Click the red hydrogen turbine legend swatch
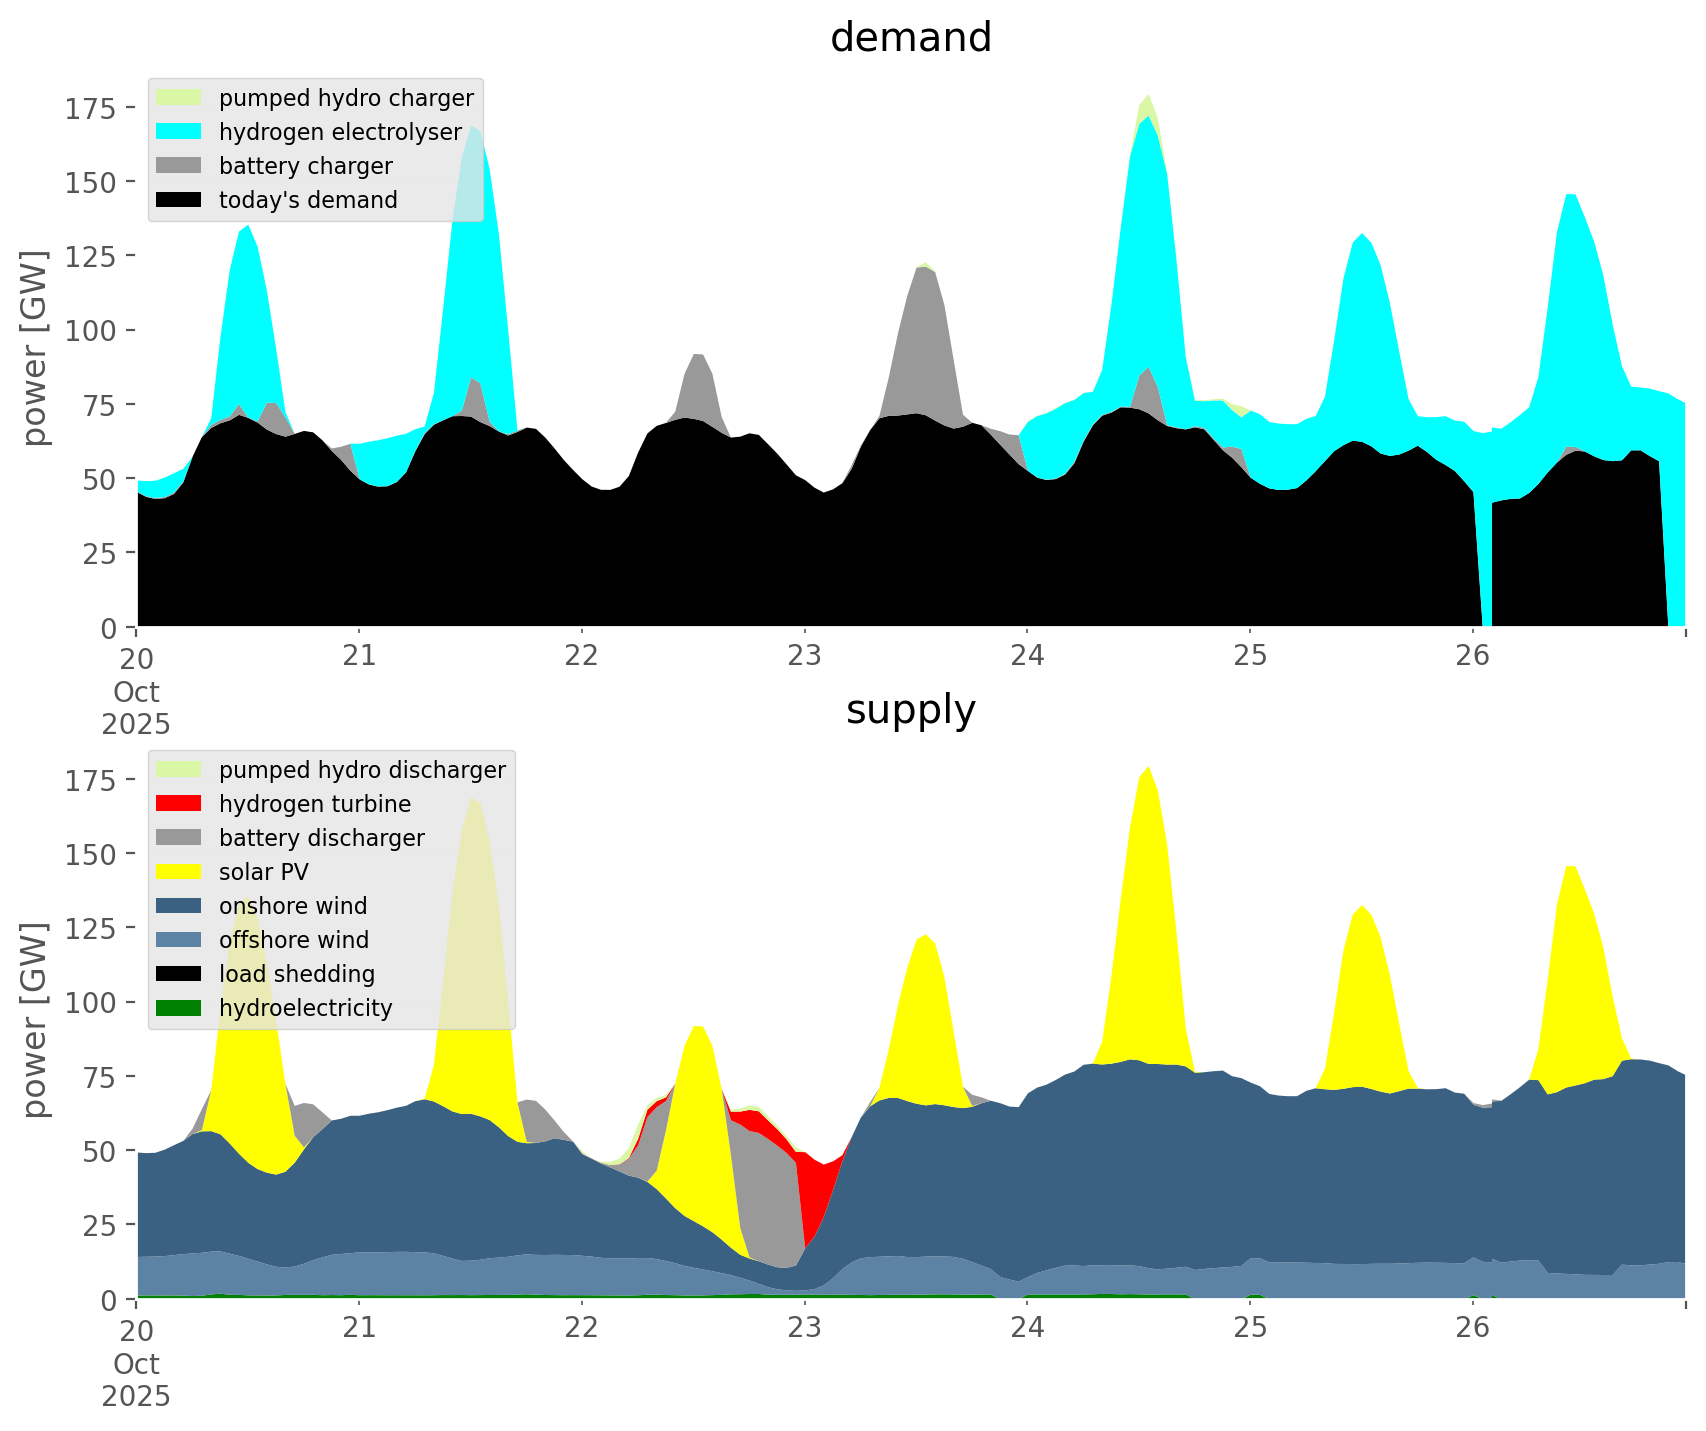1706x1431 pixels. tap(179, 804)
